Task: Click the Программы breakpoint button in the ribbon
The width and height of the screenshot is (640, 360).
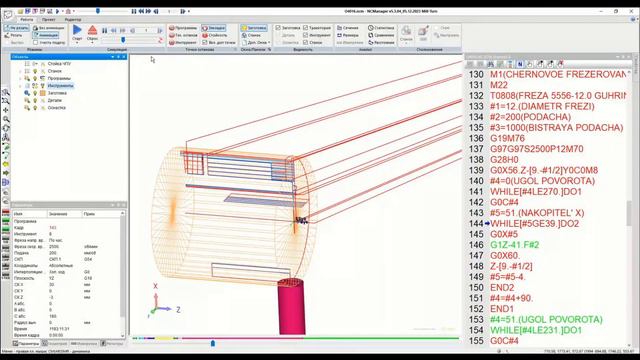Action: [183, 28]
